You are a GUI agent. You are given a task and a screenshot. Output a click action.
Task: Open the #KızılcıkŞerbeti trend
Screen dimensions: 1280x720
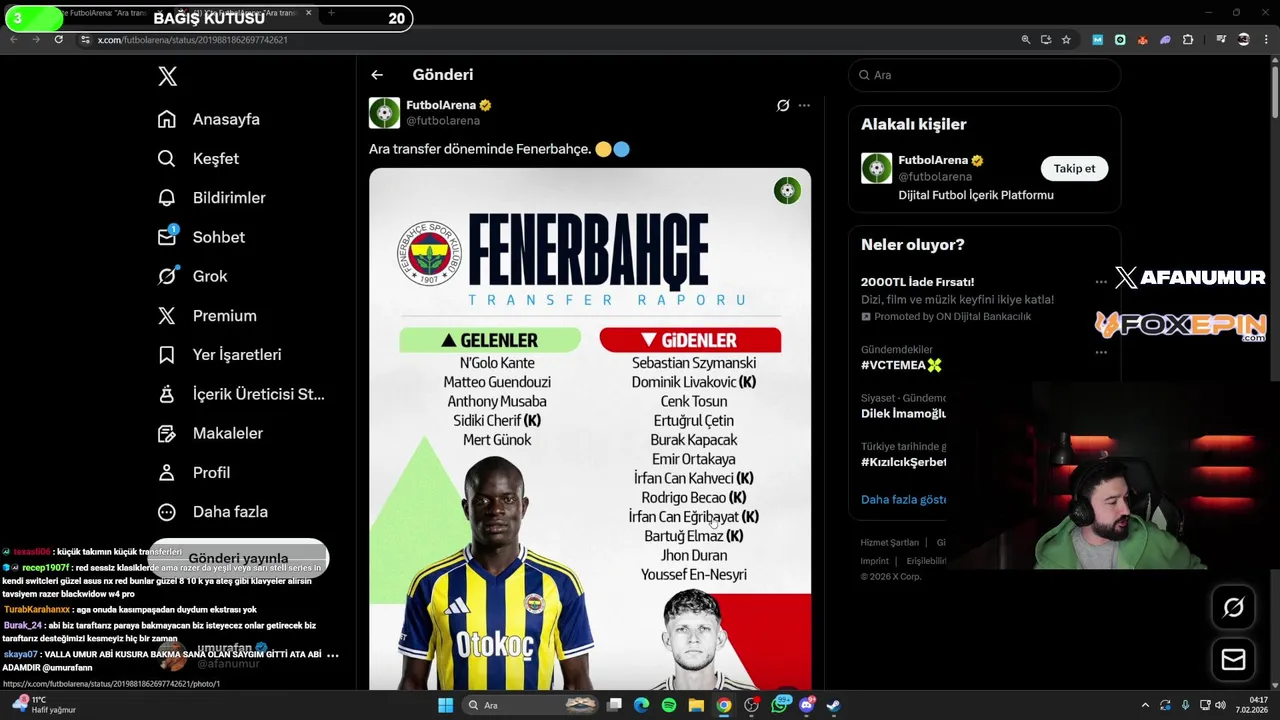pyautogui.click(x=904, y=462)
